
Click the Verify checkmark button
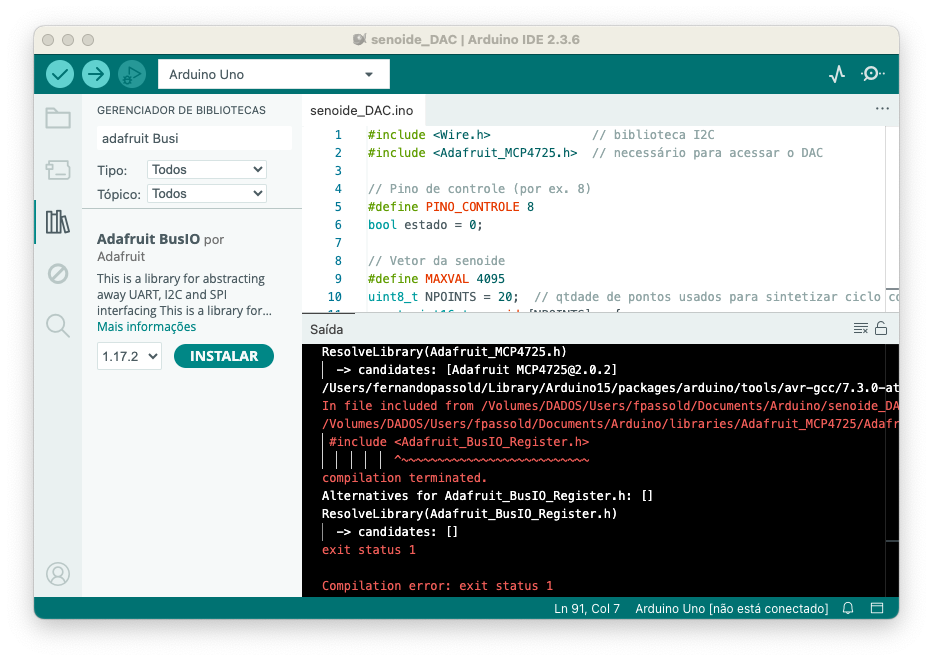(60, 74)
